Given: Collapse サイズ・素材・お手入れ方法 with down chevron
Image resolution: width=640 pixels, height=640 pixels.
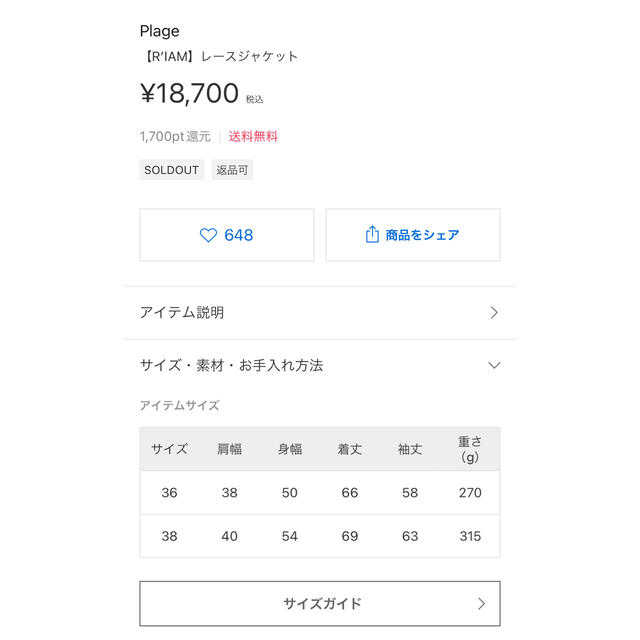Looking at the screenshot, I should tap(494, 365).
